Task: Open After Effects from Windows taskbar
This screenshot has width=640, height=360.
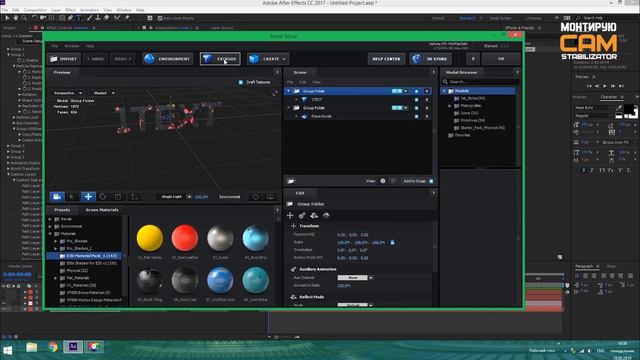Action: (x=73, y=347)
